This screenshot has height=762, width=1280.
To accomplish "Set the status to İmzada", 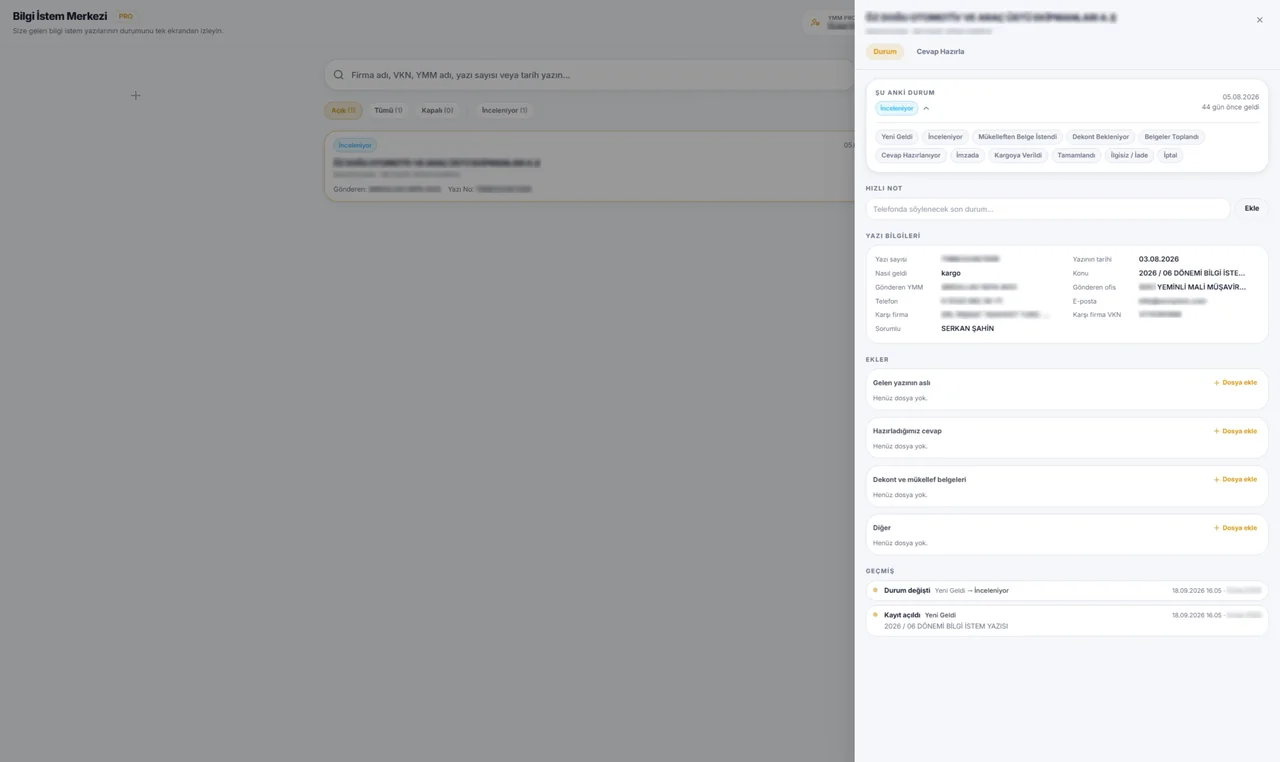I will point(967,156).
